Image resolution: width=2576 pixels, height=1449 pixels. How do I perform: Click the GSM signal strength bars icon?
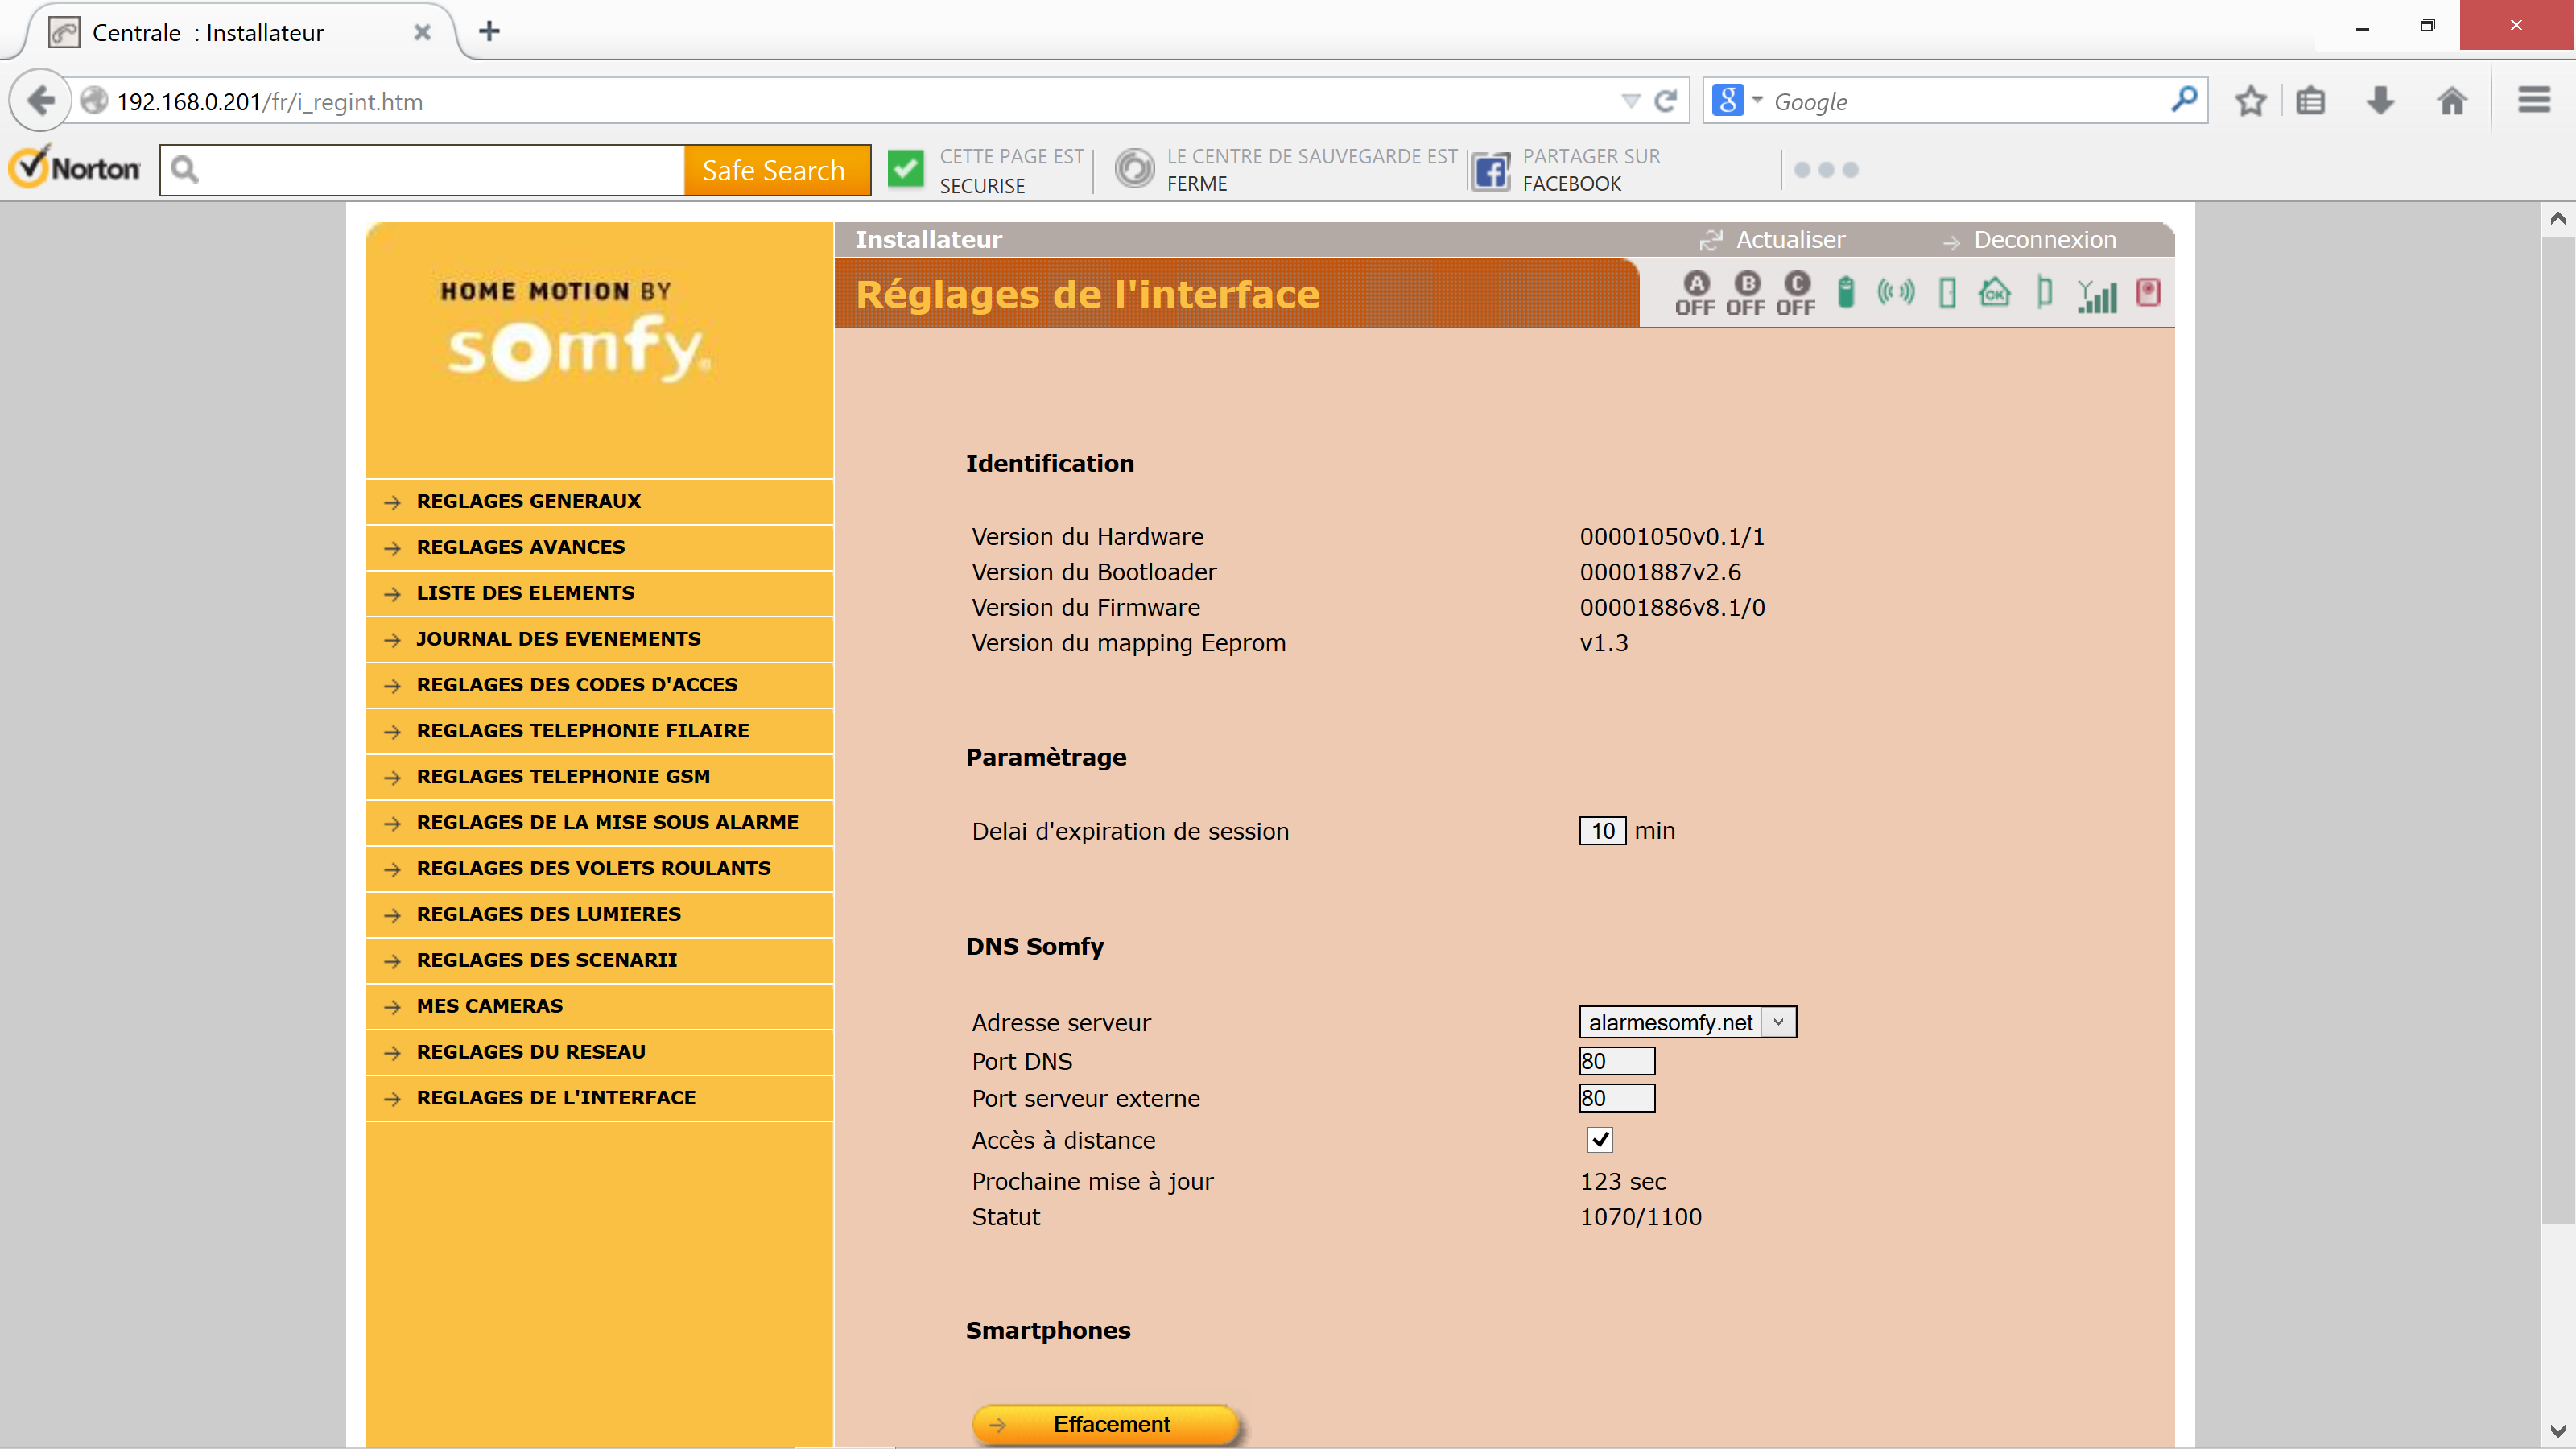pos(2097,295)
